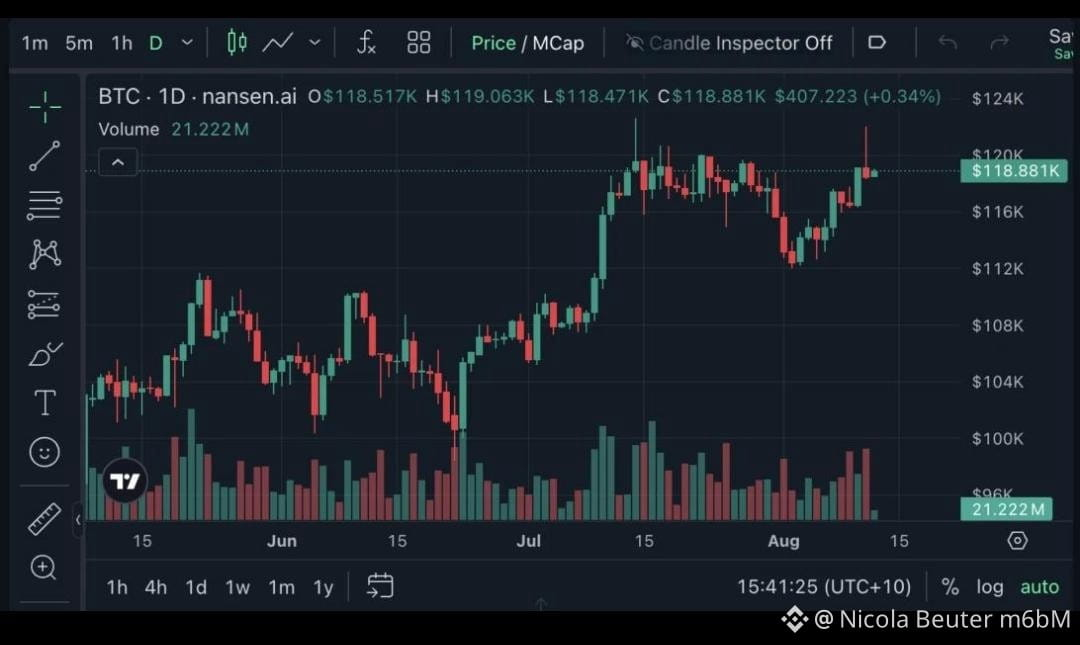Click the TradingView logo badge
Screen dimensions: 1080x645
(x=125, y=480)
